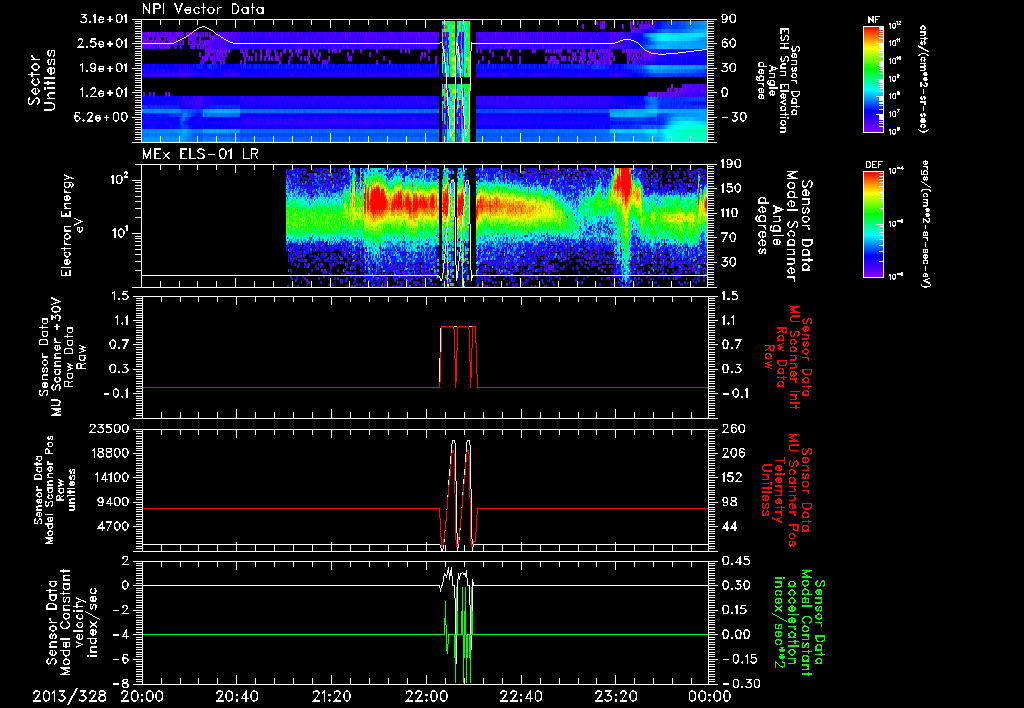This screenshot has height=708, width=1024.
Task: Click the "ESH Sun Elevation Angle degree" label
Action: click(776, 80)
